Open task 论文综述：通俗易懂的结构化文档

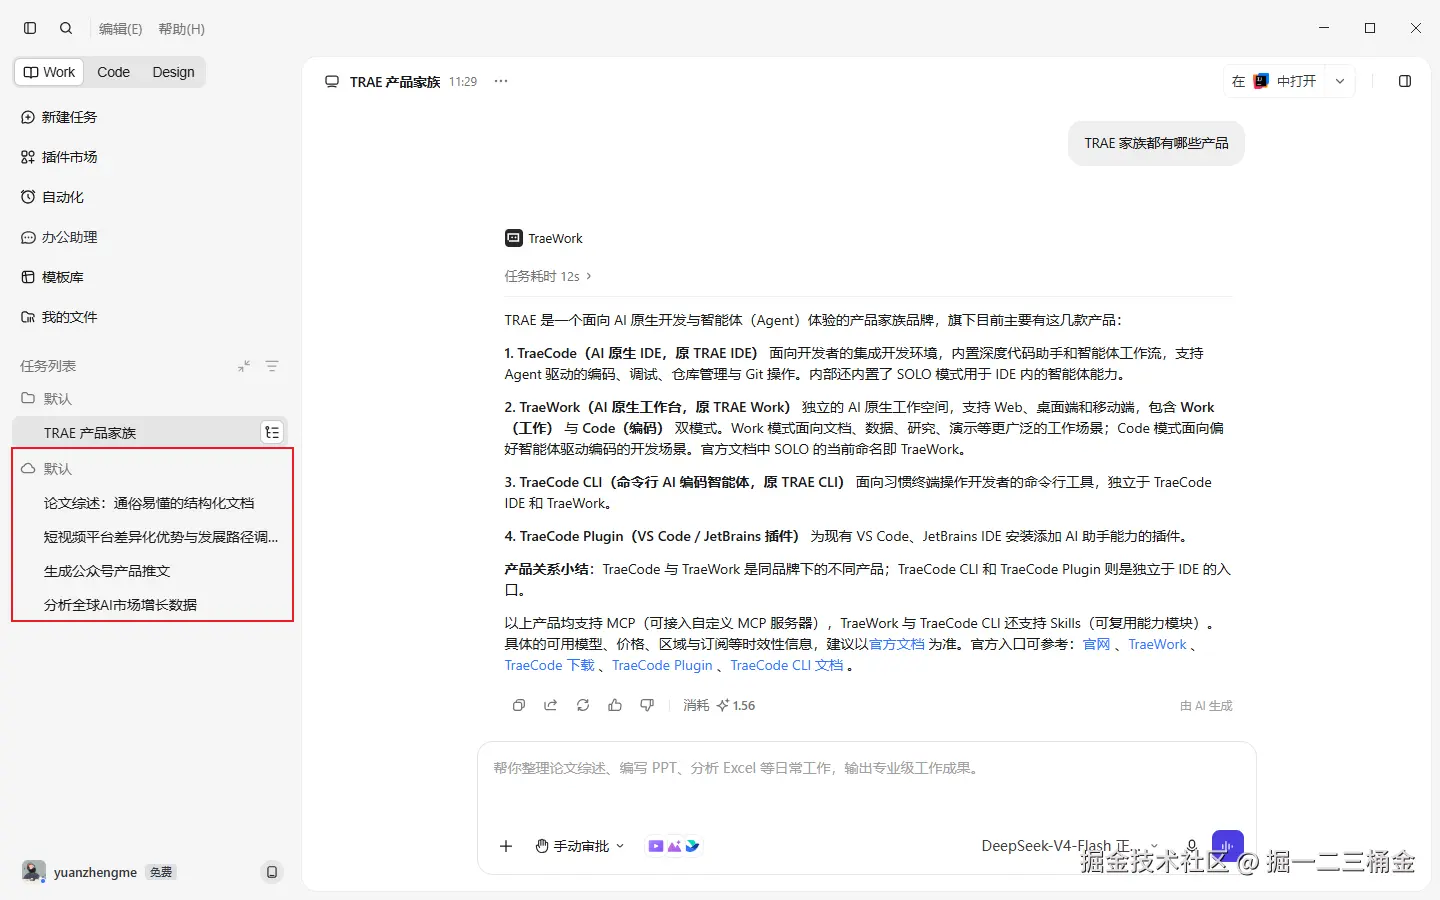coord(150,503)
